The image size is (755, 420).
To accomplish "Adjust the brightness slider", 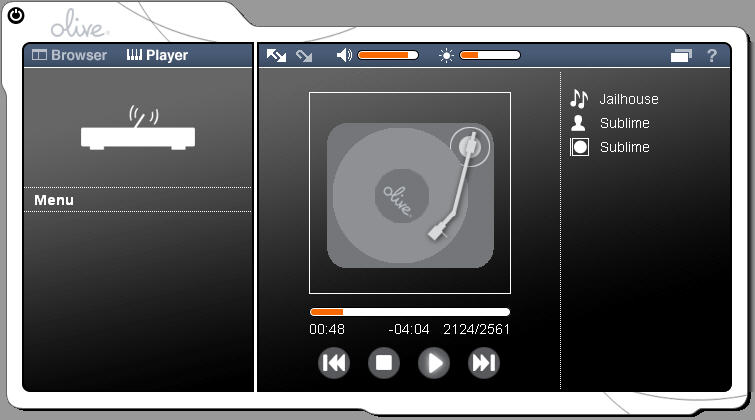I will pos(490,55).
